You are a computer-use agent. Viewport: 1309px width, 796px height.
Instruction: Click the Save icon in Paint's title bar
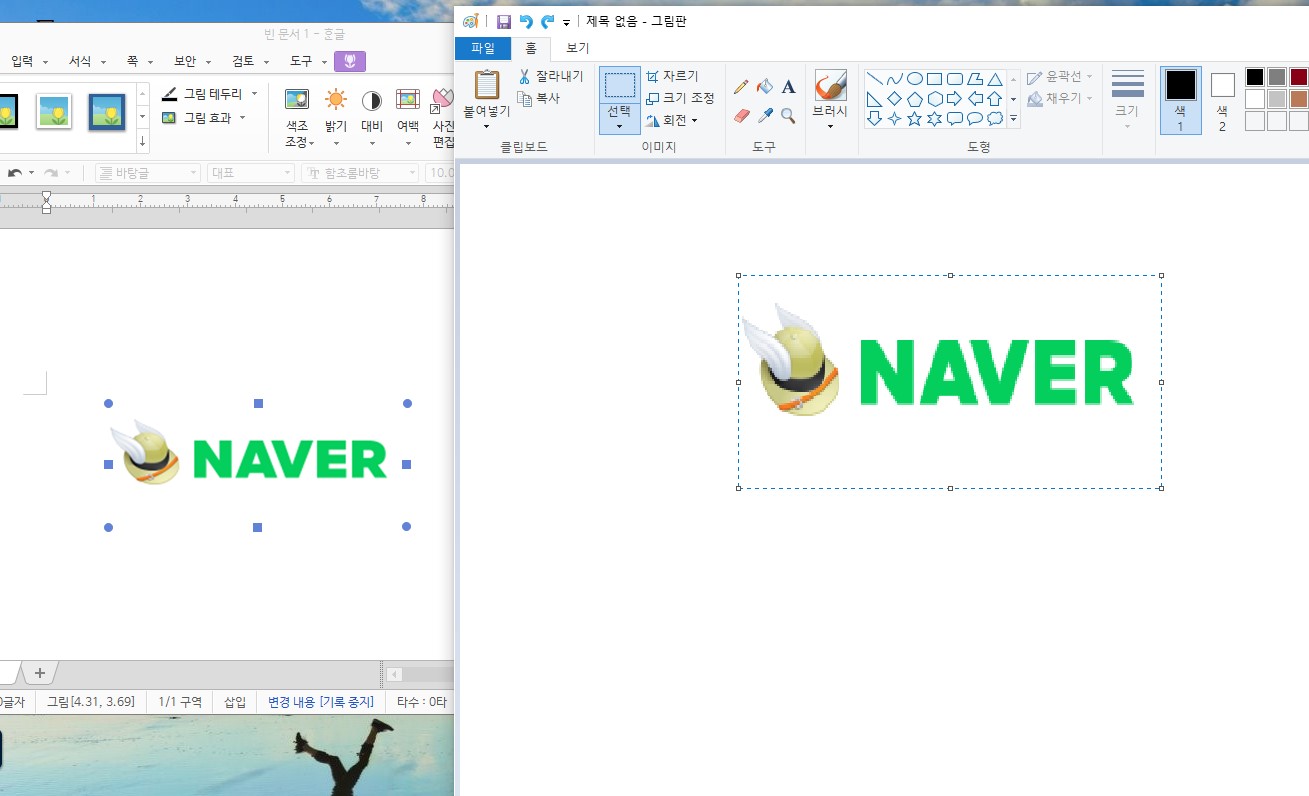[504, 21]
